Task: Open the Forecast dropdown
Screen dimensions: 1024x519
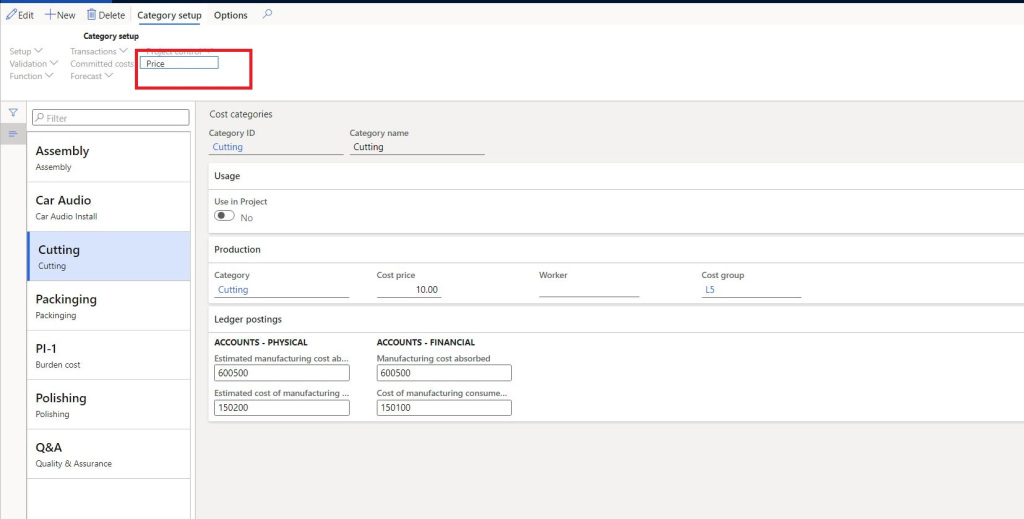Action: click(x=91, y=76)
